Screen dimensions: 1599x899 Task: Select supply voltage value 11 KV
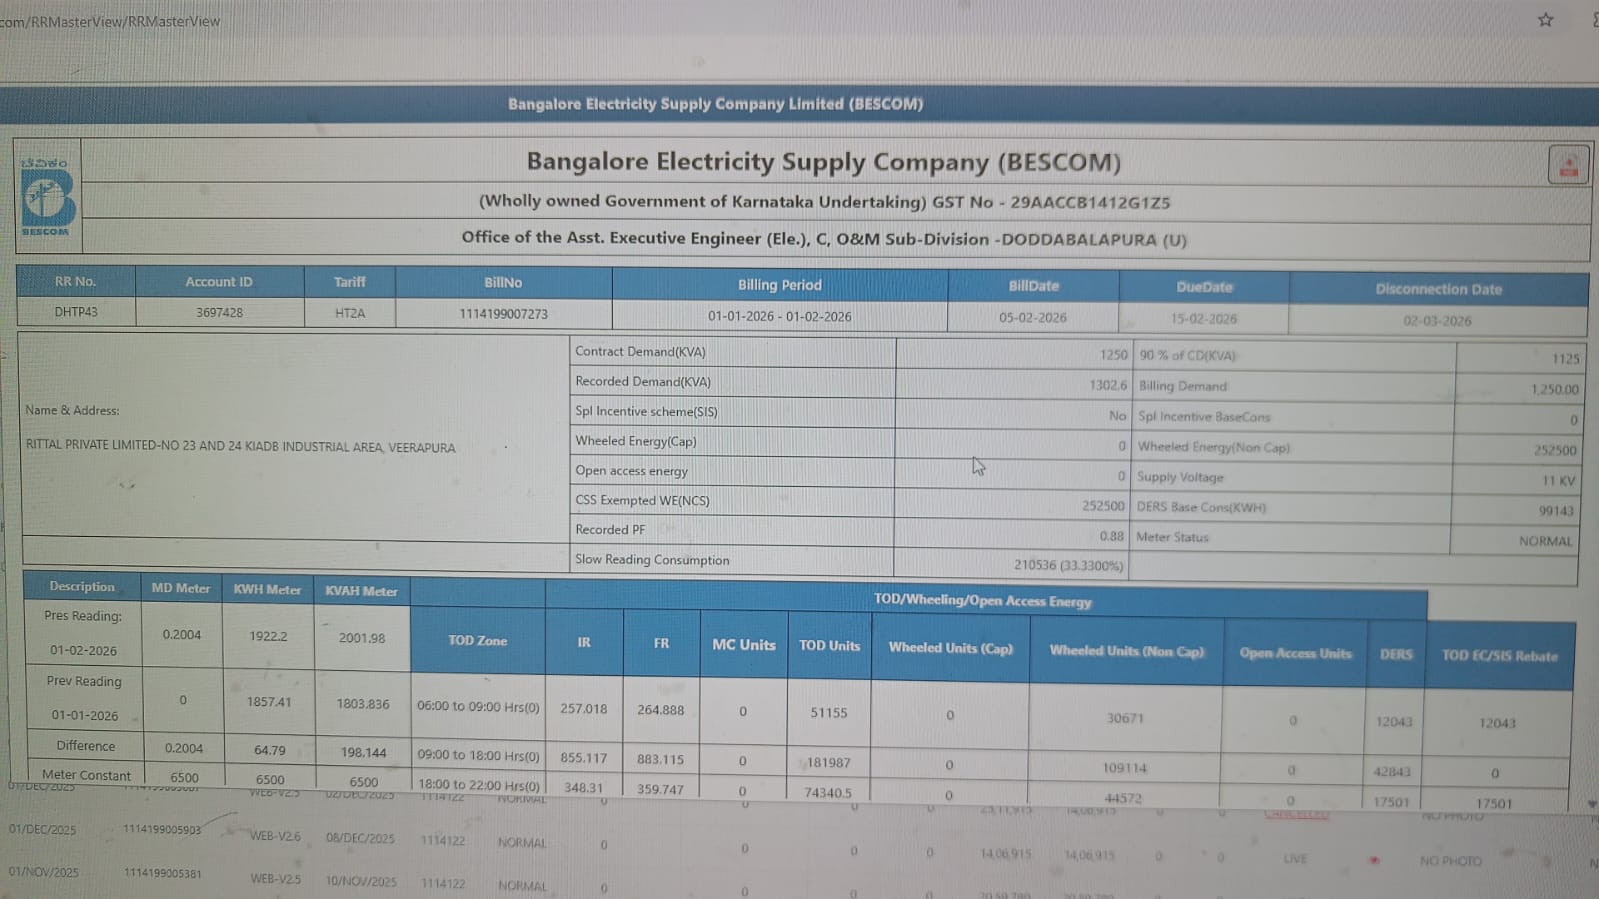click(x=1558, y=481)
